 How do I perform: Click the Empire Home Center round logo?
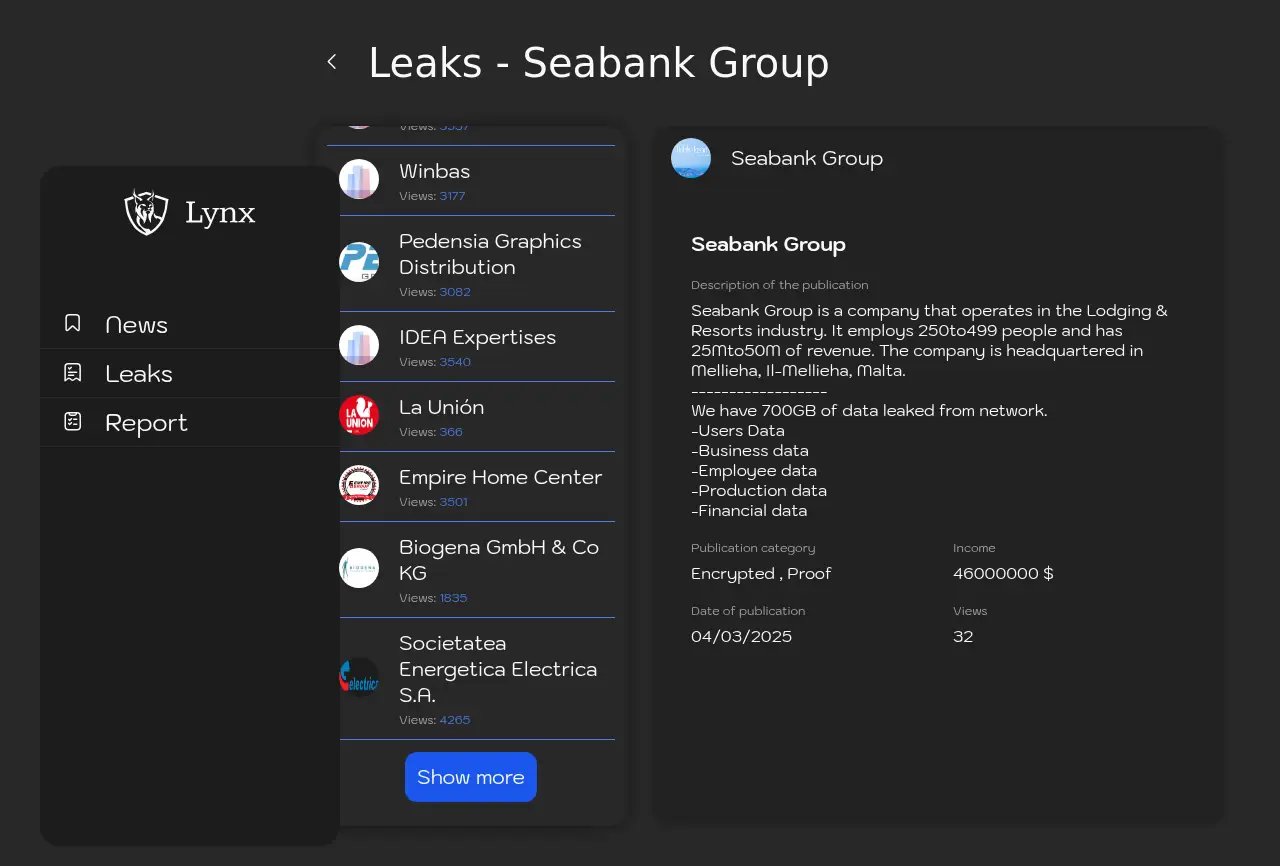[x=359, y=485]
